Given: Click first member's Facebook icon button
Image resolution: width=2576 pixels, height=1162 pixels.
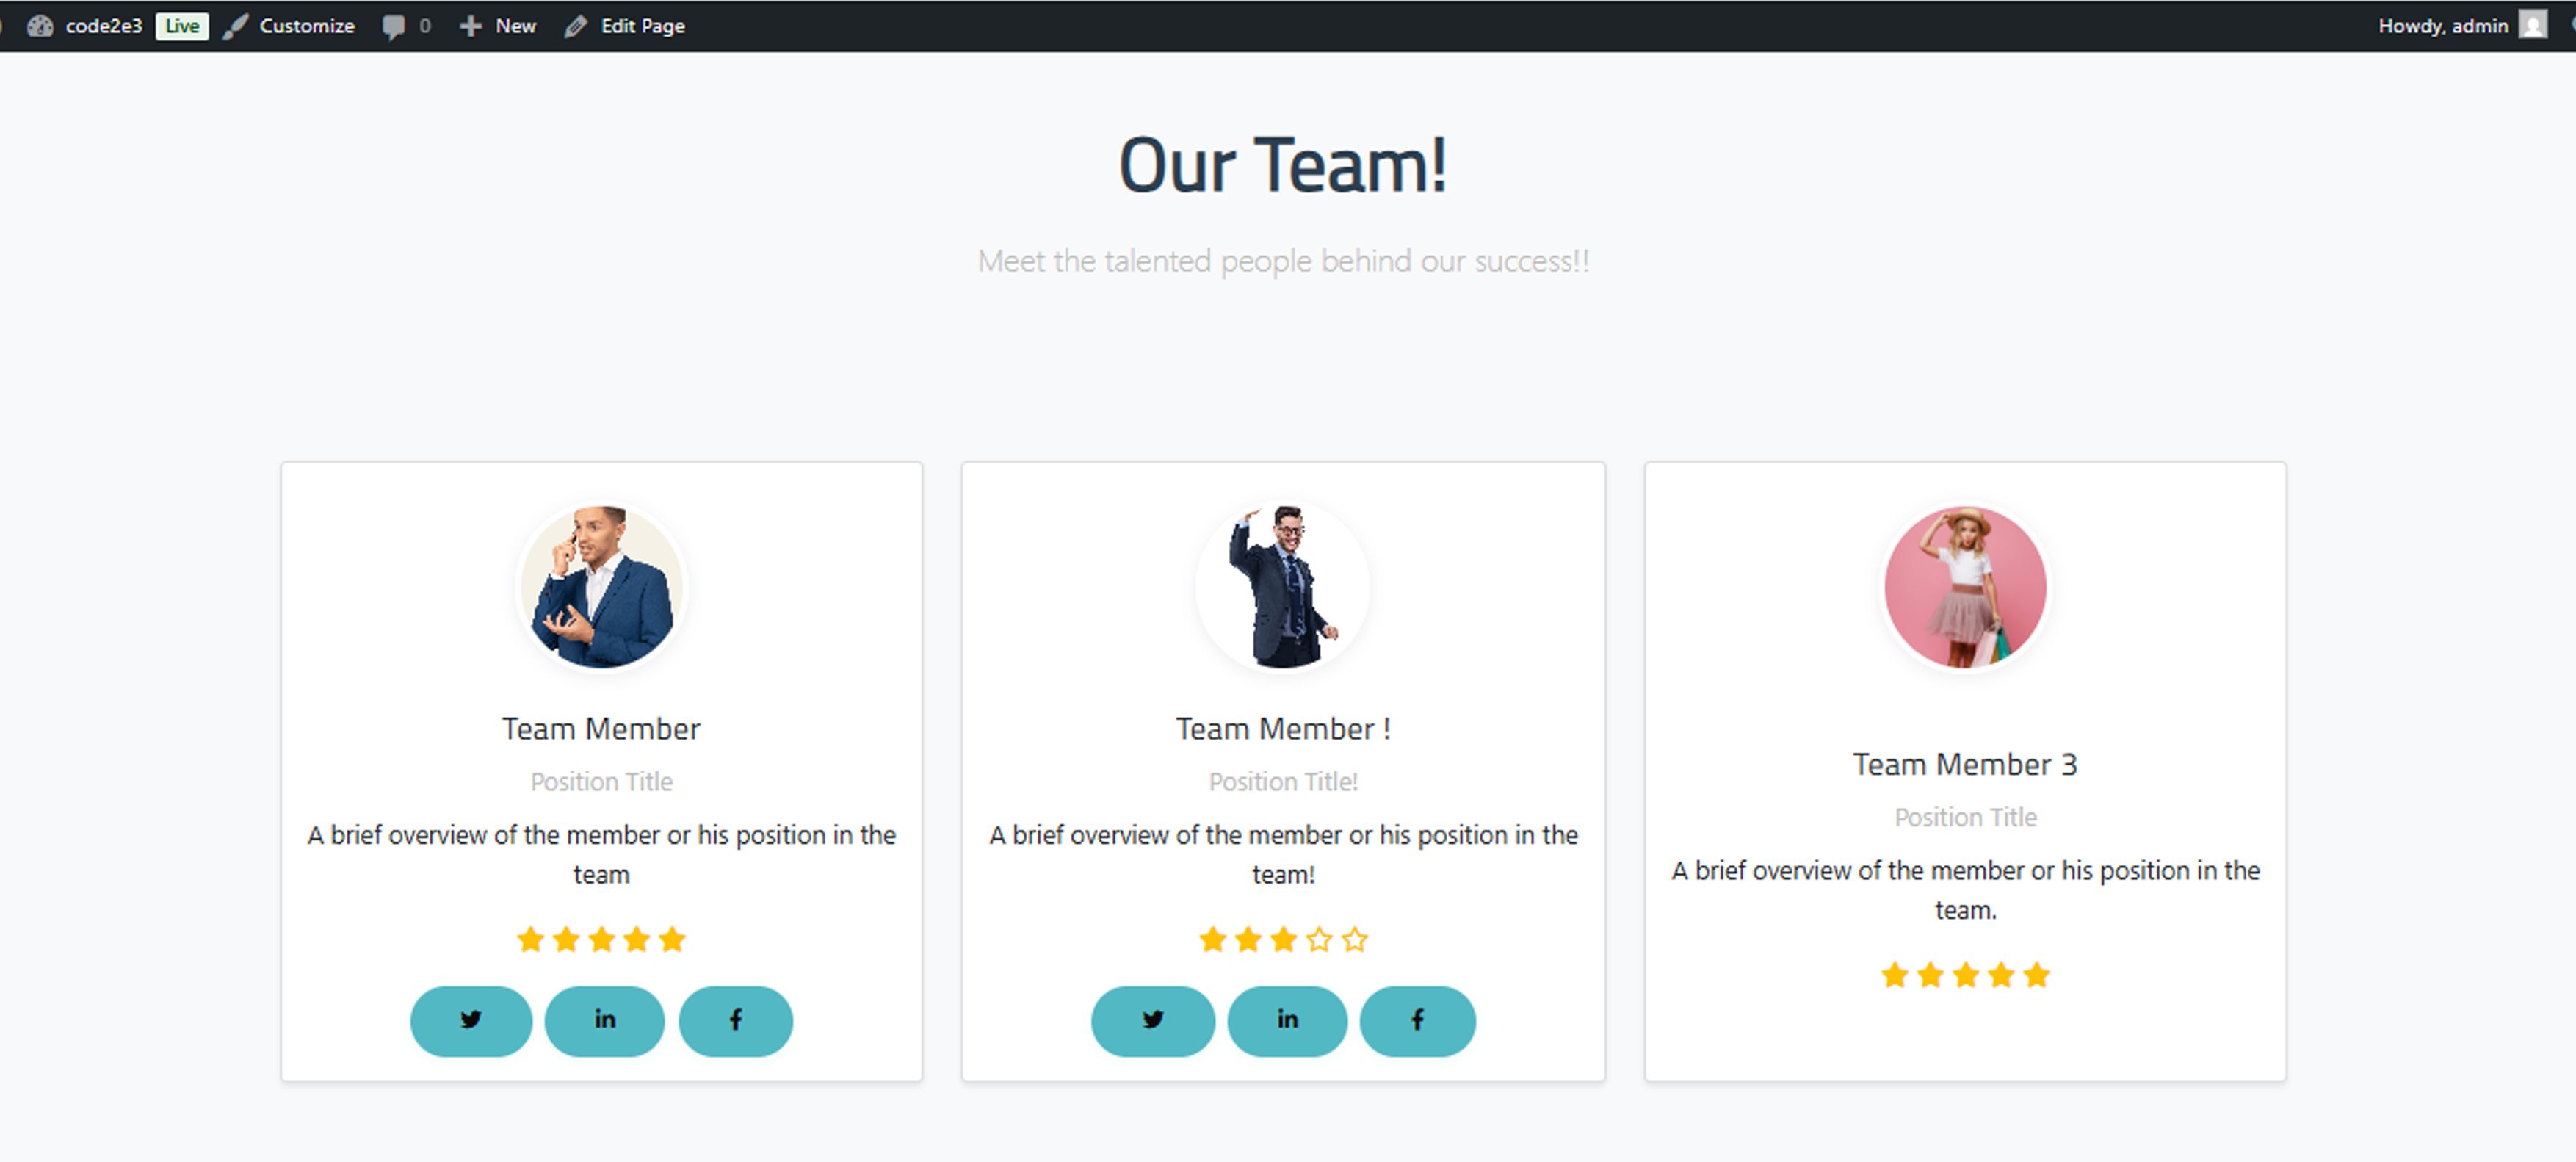Looking at the screenshot, I should click(x=735, y=1021).
